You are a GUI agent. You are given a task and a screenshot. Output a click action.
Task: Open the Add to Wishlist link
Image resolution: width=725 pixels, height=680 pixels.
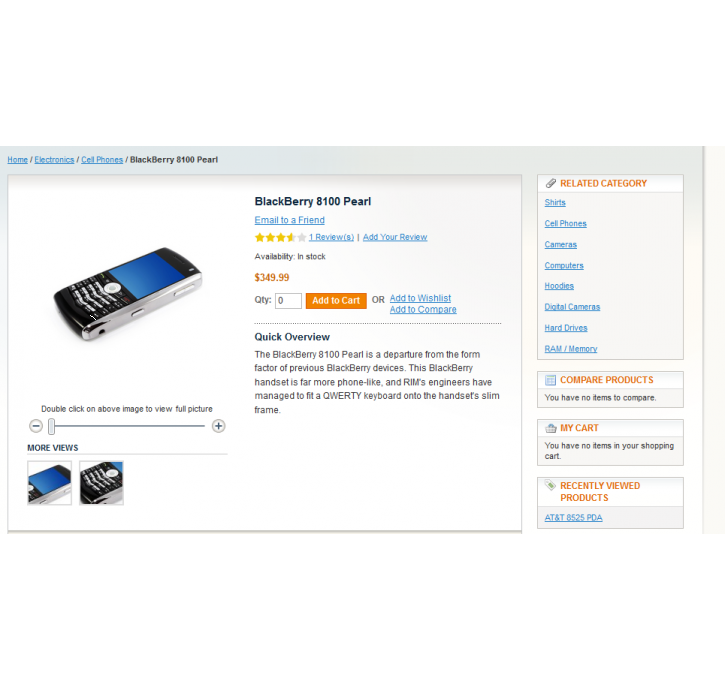pos(420,298)
